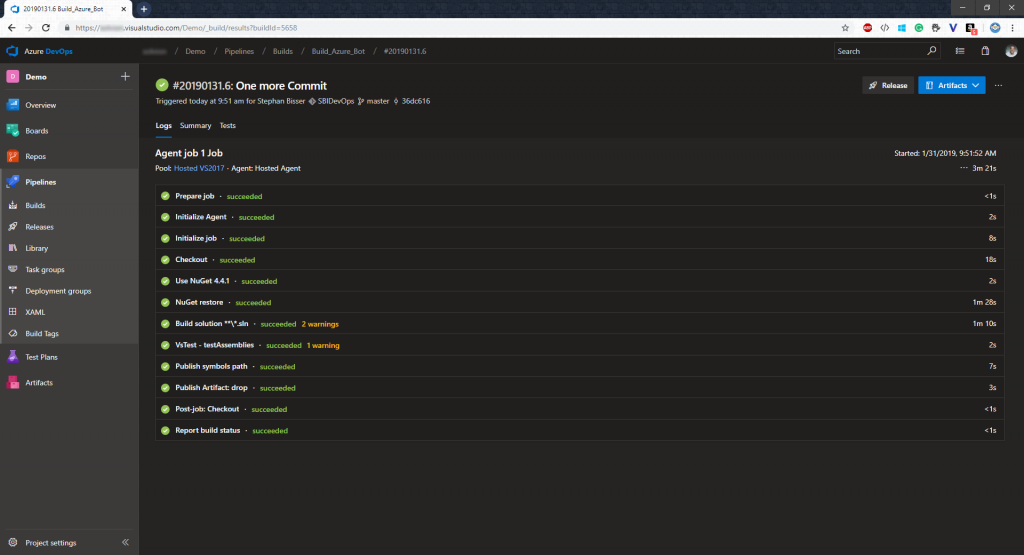The height and width of the screenshot is (555, 1024).
Task: Open commit 36dc616 link
Action: pos(415,101)
